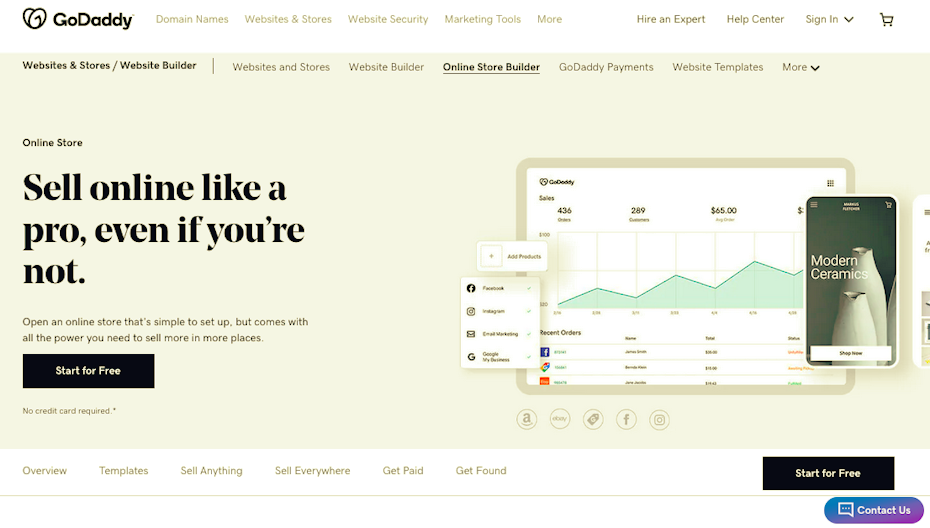
Task: Open the Domain Names menu
Action: 192,19
